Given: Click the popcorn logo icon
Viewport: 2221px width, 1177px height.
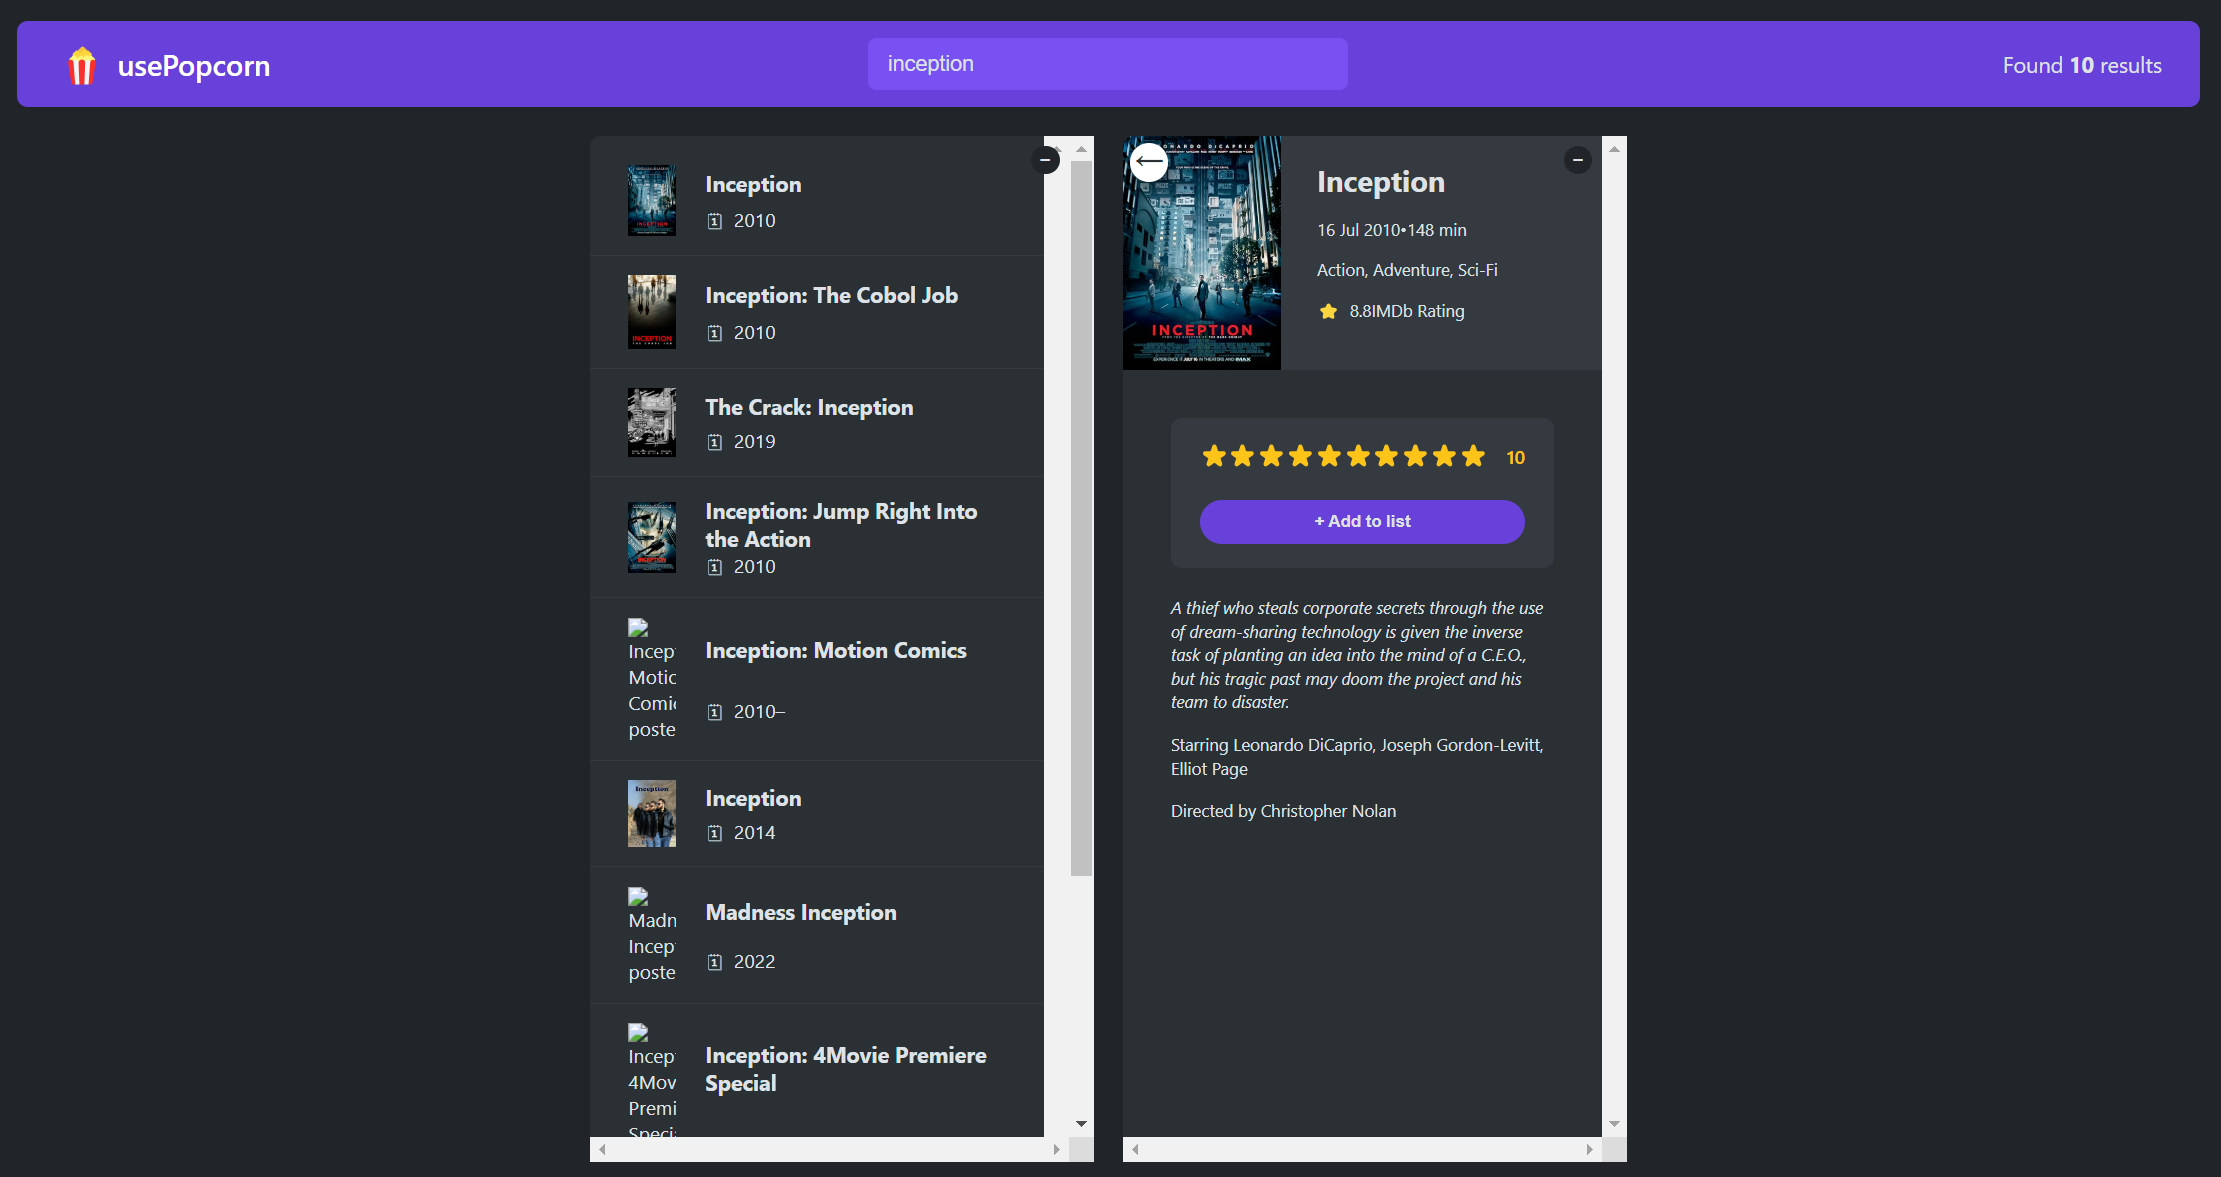Looking at the screenshot, I should click(x=82, y=66).
